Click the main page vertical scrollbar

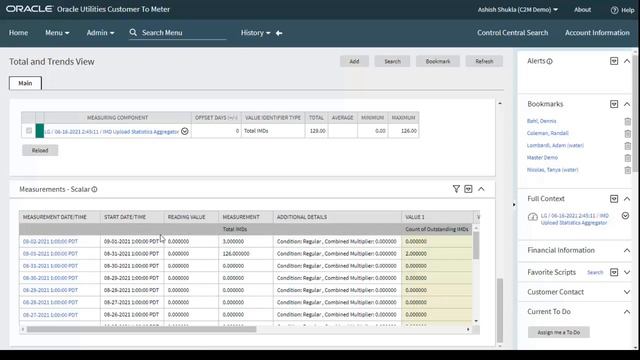pos(500,310)
